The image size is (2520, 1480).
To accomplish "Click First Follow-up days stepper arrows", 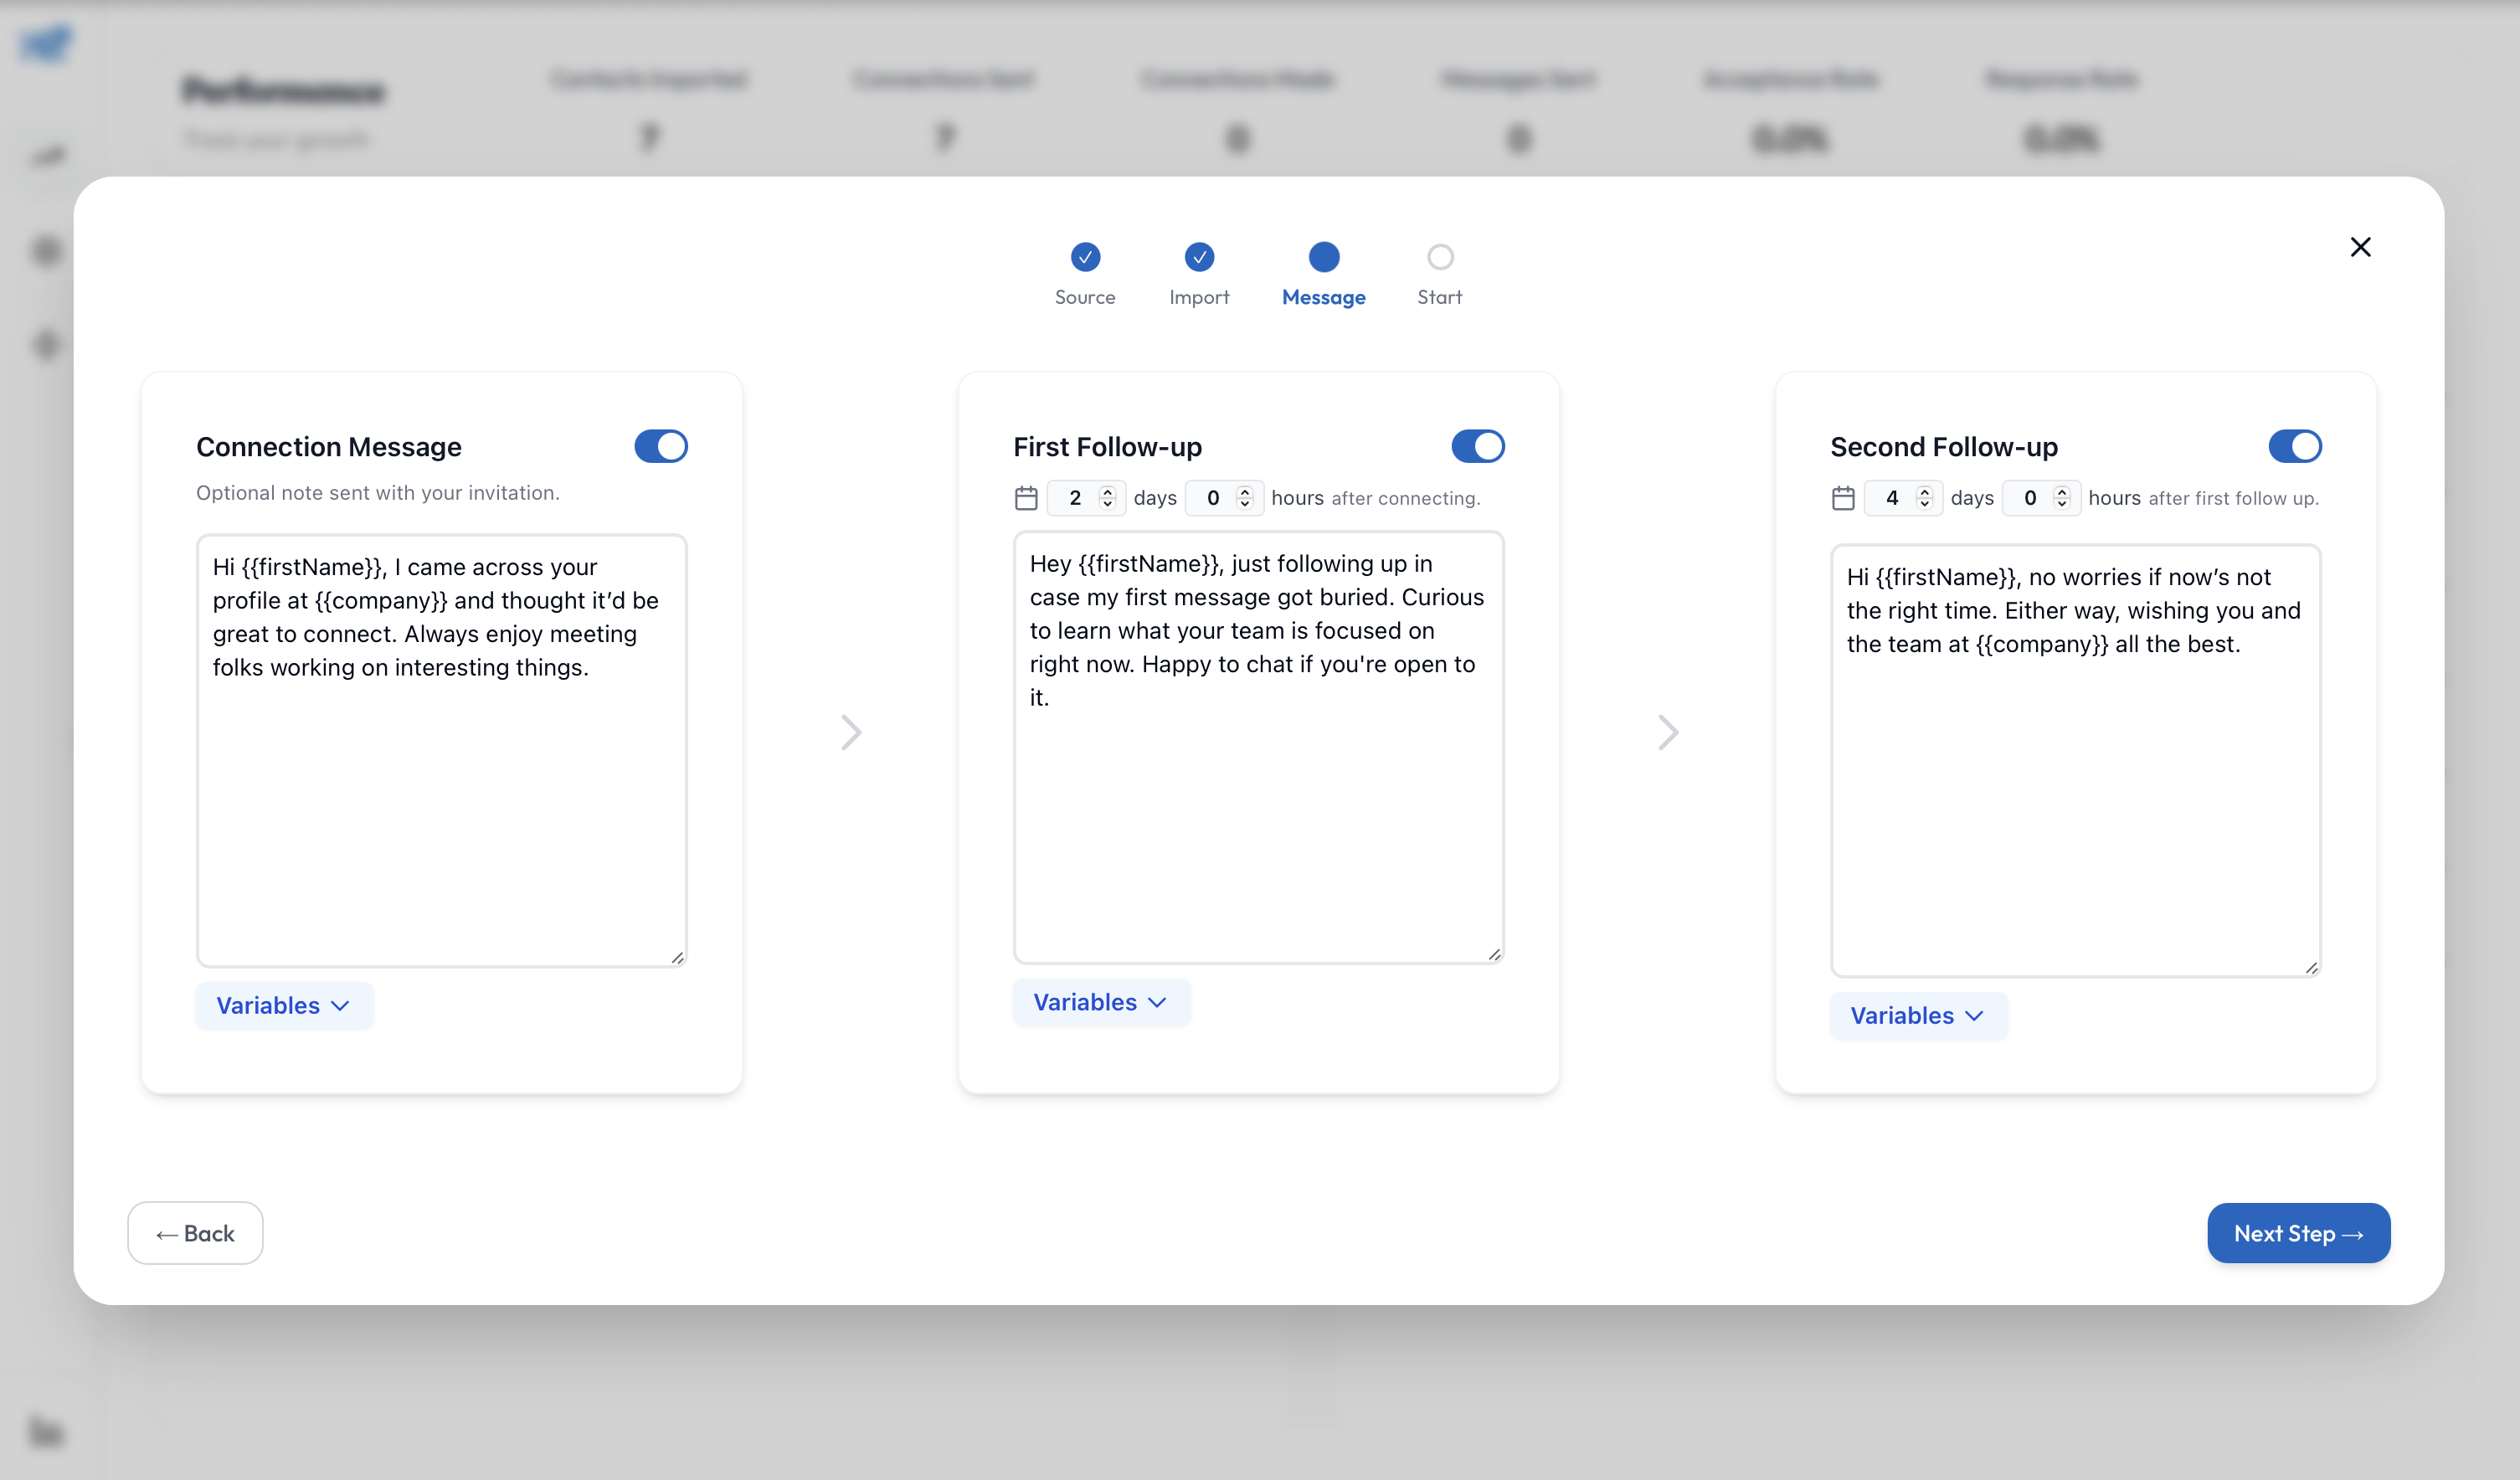I will (1107, 497).
